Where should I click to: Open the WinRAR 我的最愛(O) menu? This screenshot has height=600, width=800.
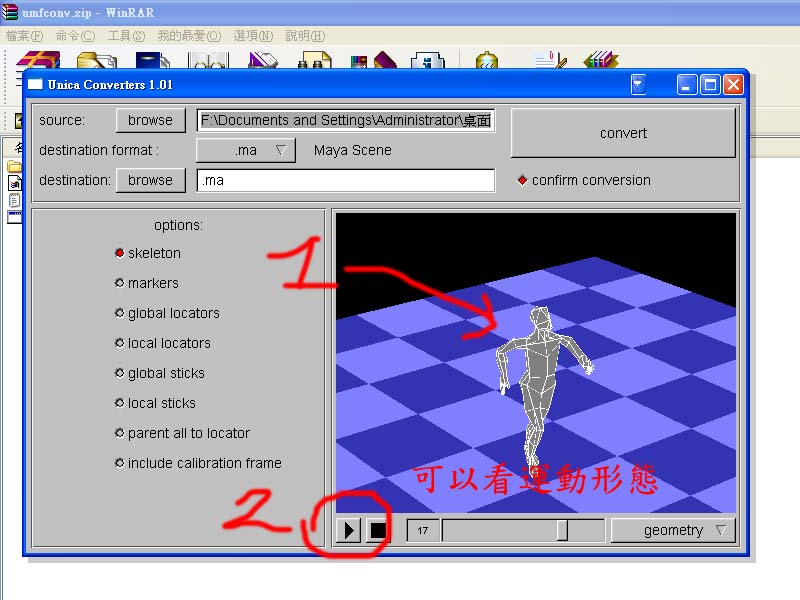[x=189, y=36]
